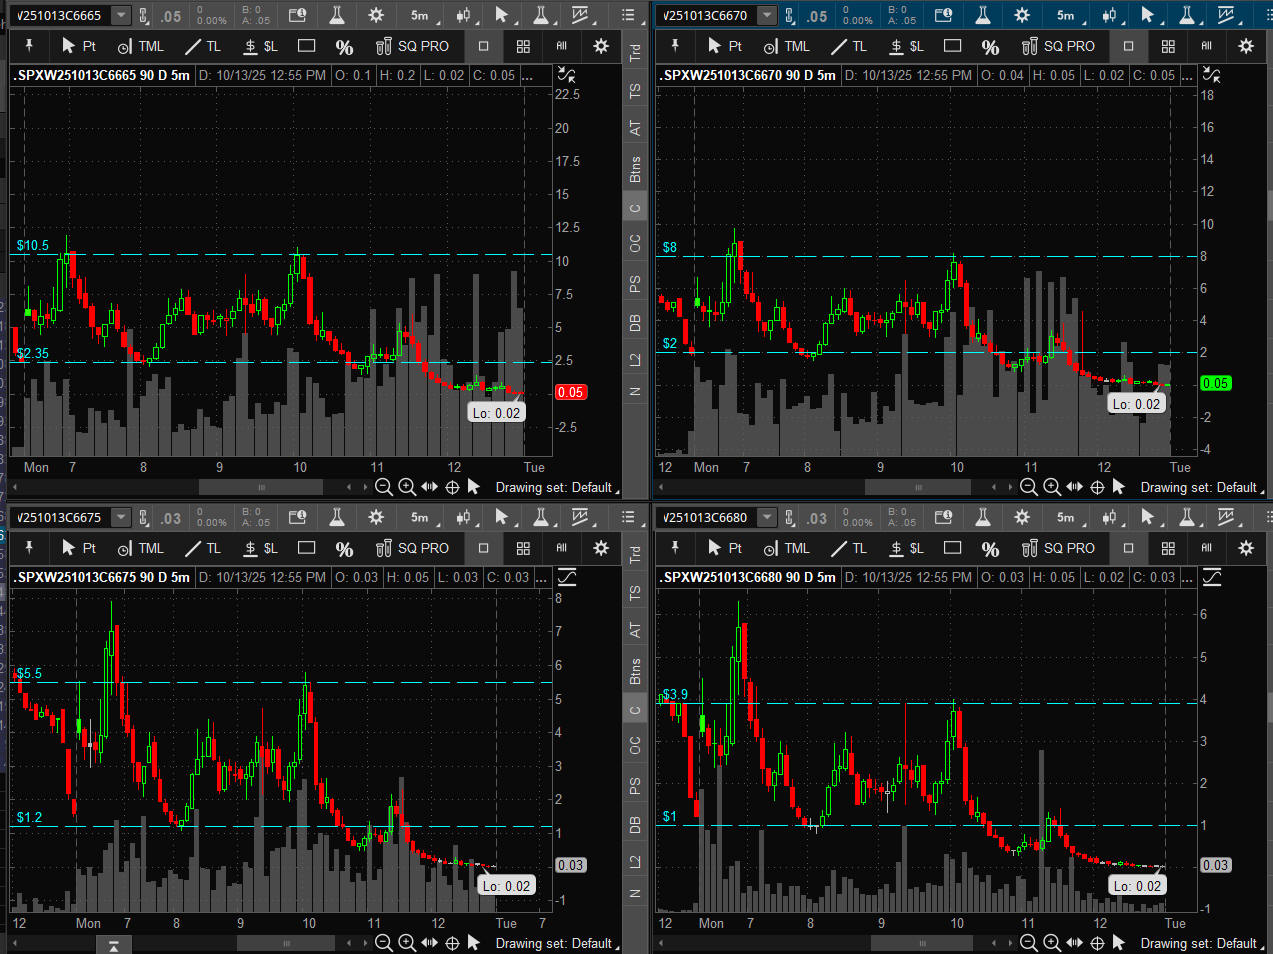Open the Trd side tab beside the 6665 chart
Image resolution: width=1273 pixels, height=954 pixels.
(635, 53)
